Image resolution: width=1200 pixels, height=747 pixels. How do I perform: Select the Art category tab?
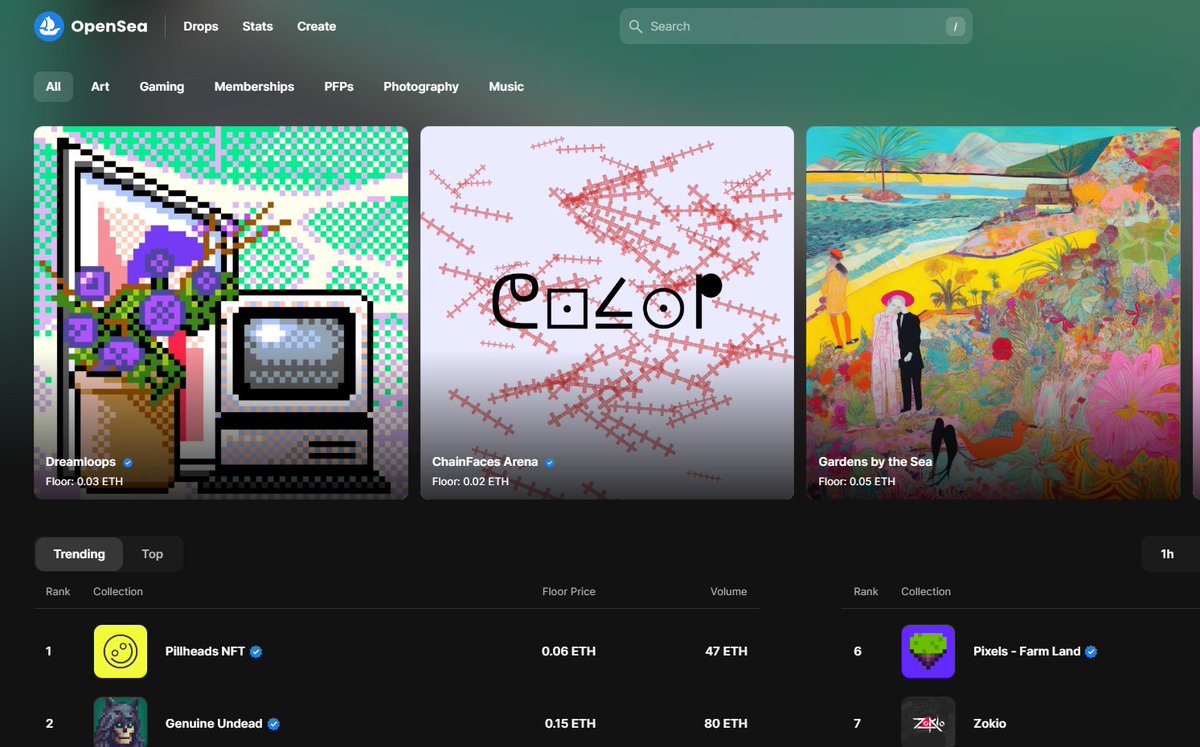(x=100, y=87)
